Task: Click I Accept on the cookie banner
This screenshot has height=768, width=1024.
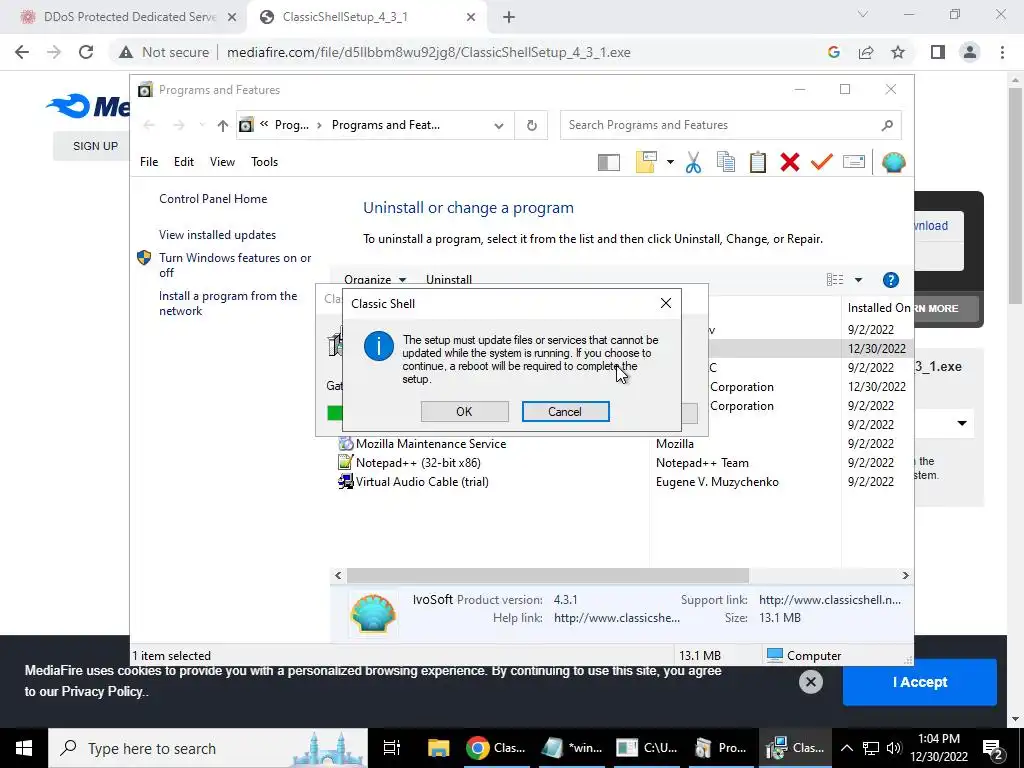Action: [920, 682]
